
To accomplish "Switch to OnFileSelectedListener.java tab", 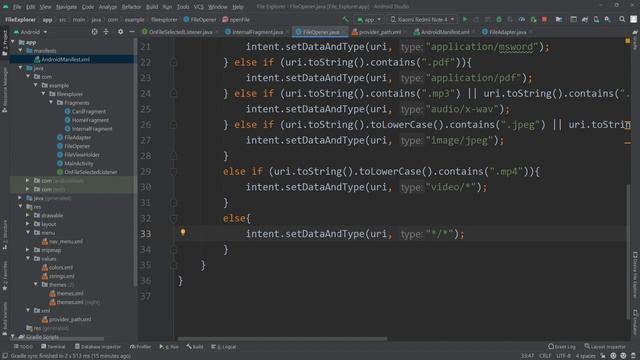I will 177,32.
